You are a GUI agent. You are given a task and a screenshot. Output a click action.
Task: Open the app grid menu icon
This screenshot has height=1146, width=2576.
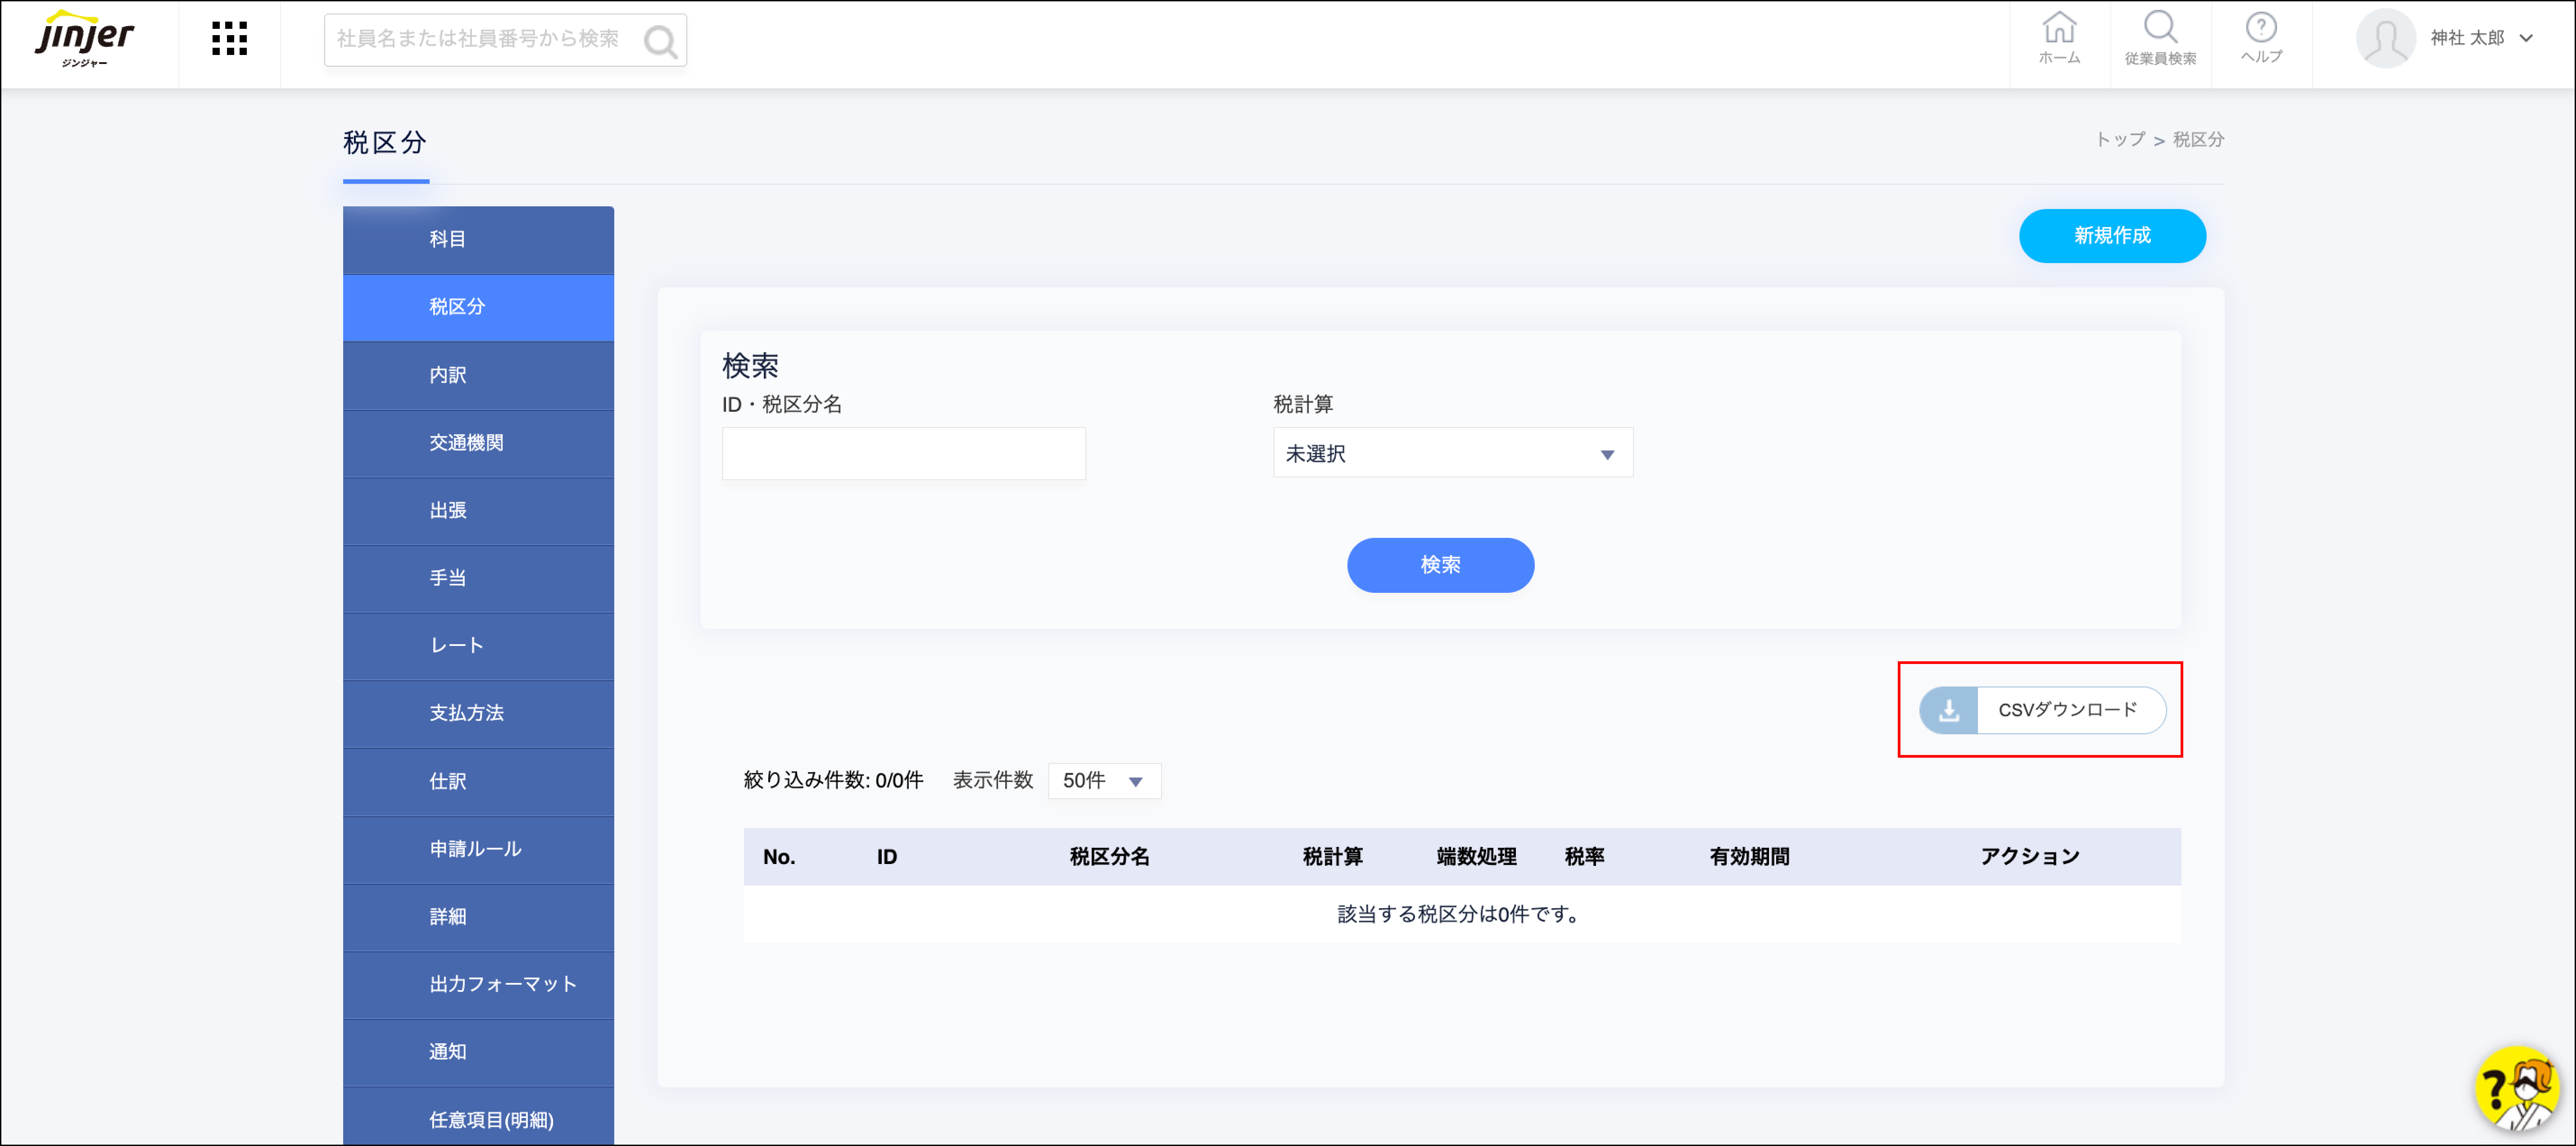(230, 39)
